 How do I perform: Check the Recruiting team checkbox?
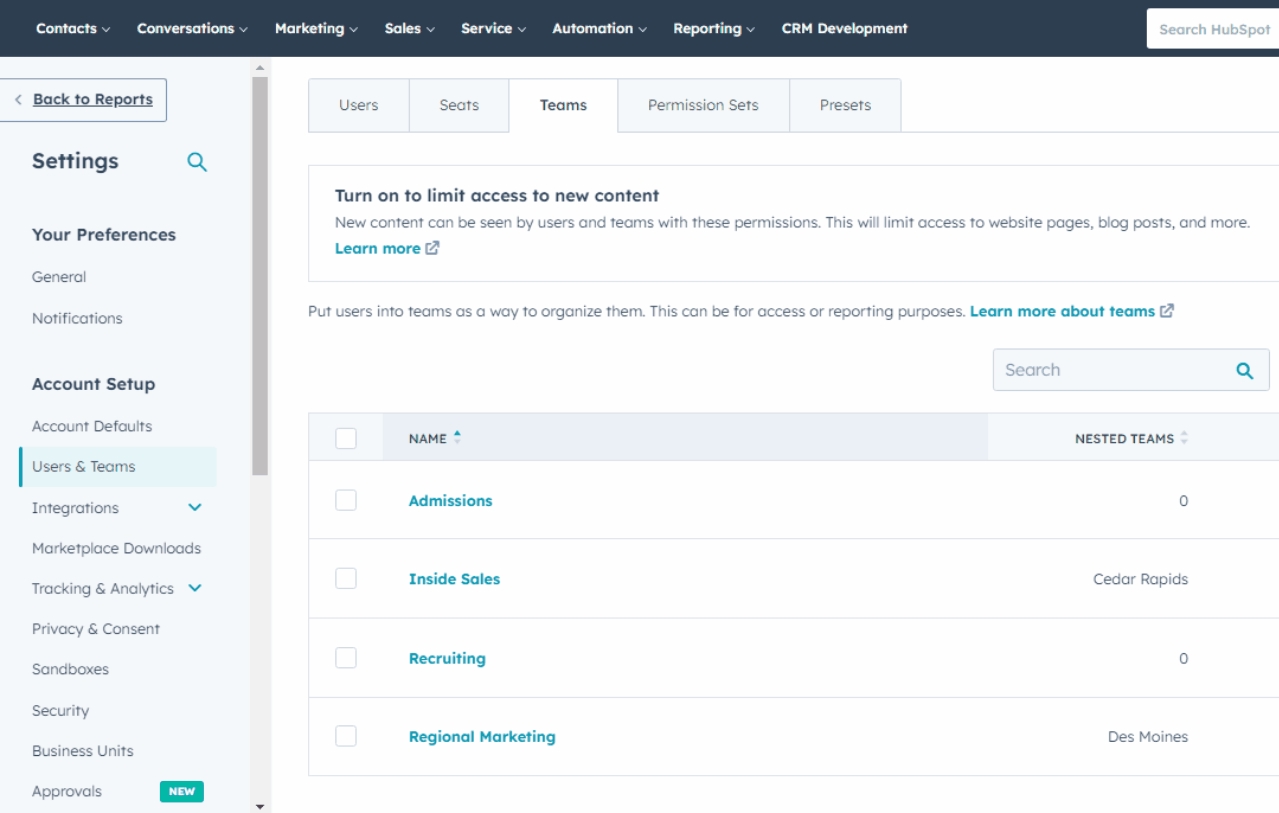point(346,657)
